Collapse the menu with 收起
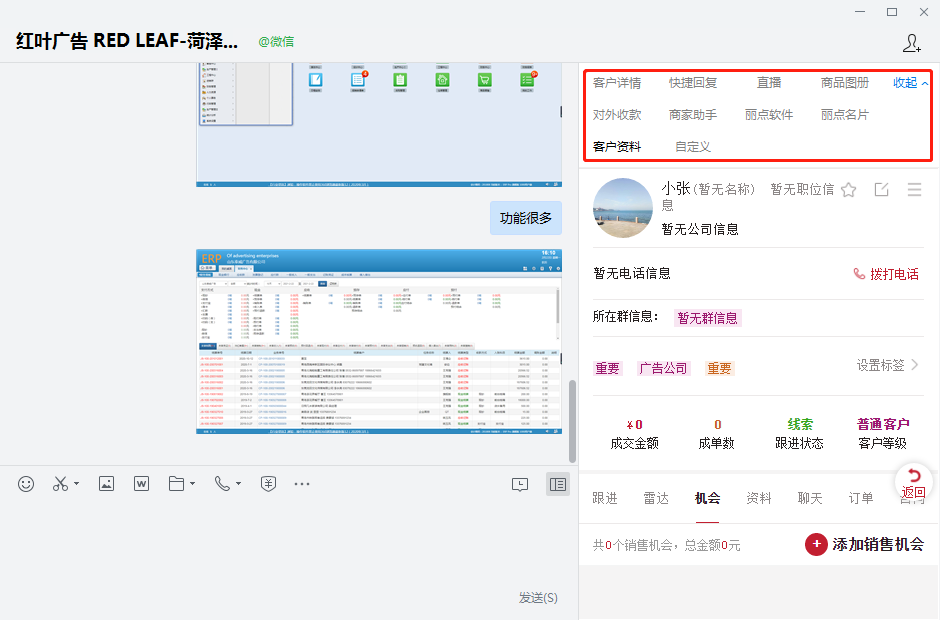The width and height of the screenshot is (940, 620). 910,83
